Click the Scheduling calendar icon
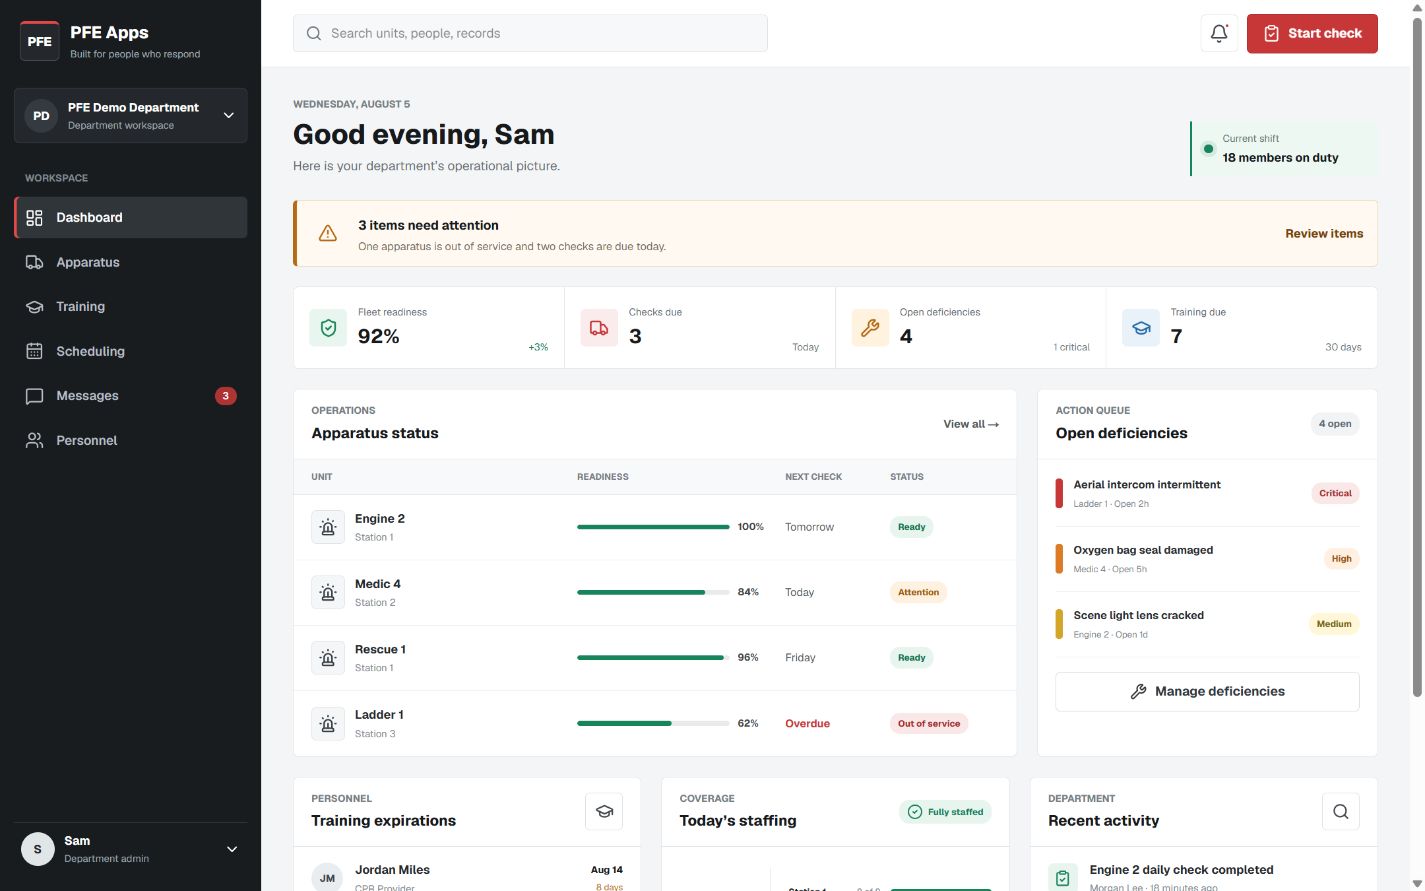Image resolution: width=1425 pixels, height=891 pixels. click(34, 351)
